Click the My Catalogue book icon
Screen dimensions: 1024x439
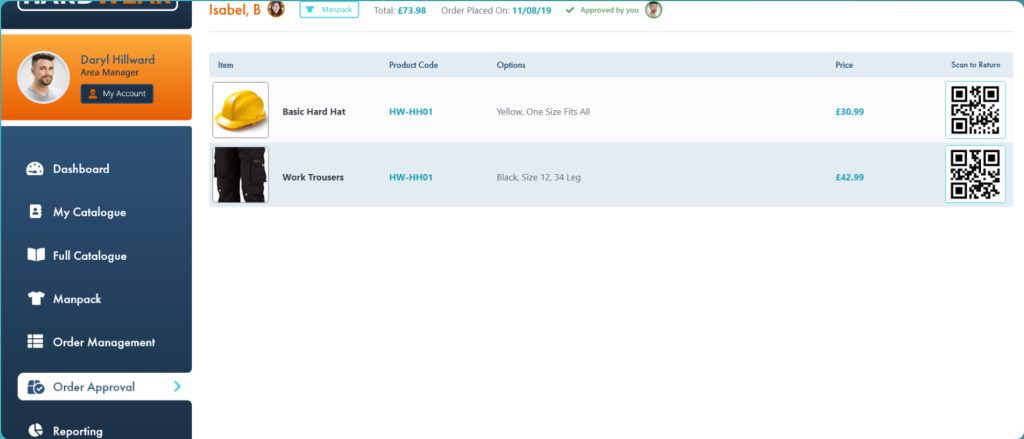pyautogui.click(x=35, y=212)
